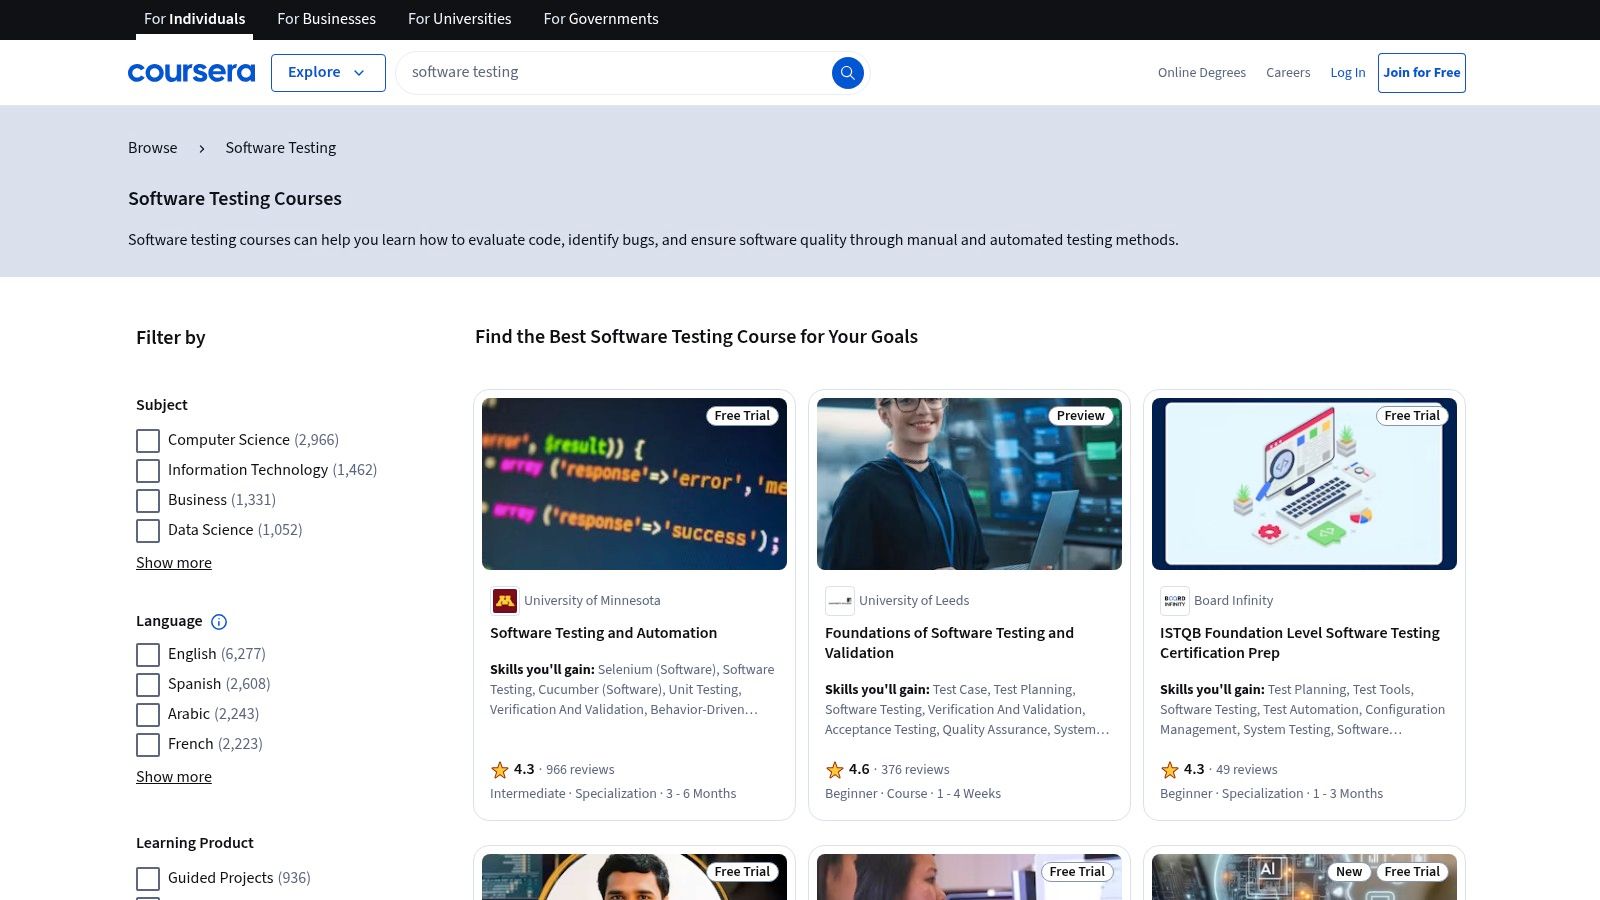This screenshot has width=1600, height=900.
Task: Open Software Testing and Automation course title
Action: [x=603, y=633]
